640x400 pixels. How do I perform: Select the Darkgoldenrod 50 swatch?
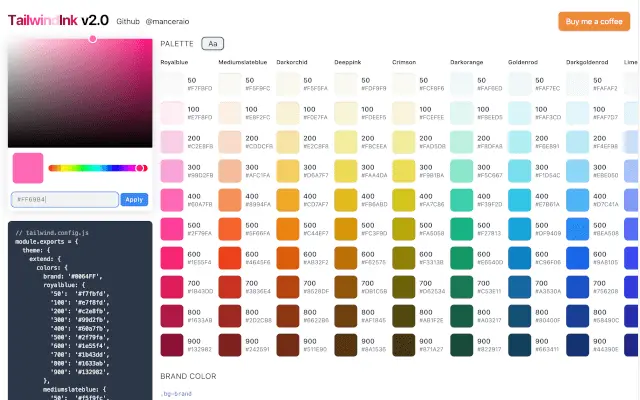tap(578, 84)
